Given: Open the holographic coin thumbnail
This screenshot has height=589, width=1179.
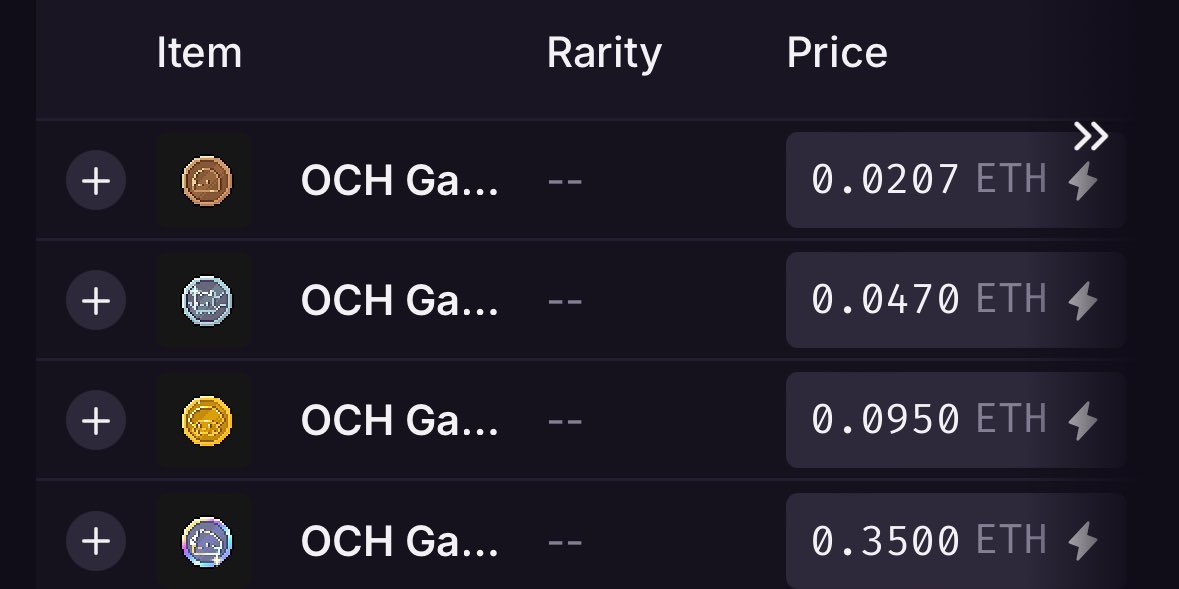Looking at the screenshot, I should pyautogui.click(x=204, y=541).
